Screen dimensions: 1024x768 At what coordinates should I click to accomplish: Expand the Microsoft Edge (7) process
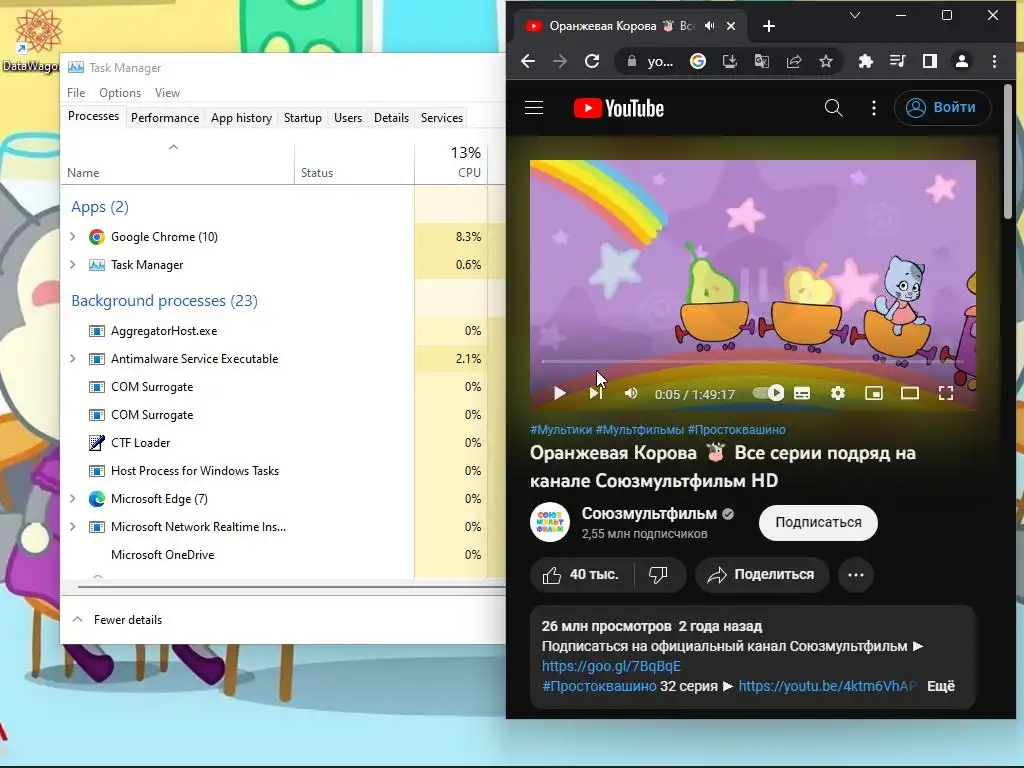pos(72,498)
